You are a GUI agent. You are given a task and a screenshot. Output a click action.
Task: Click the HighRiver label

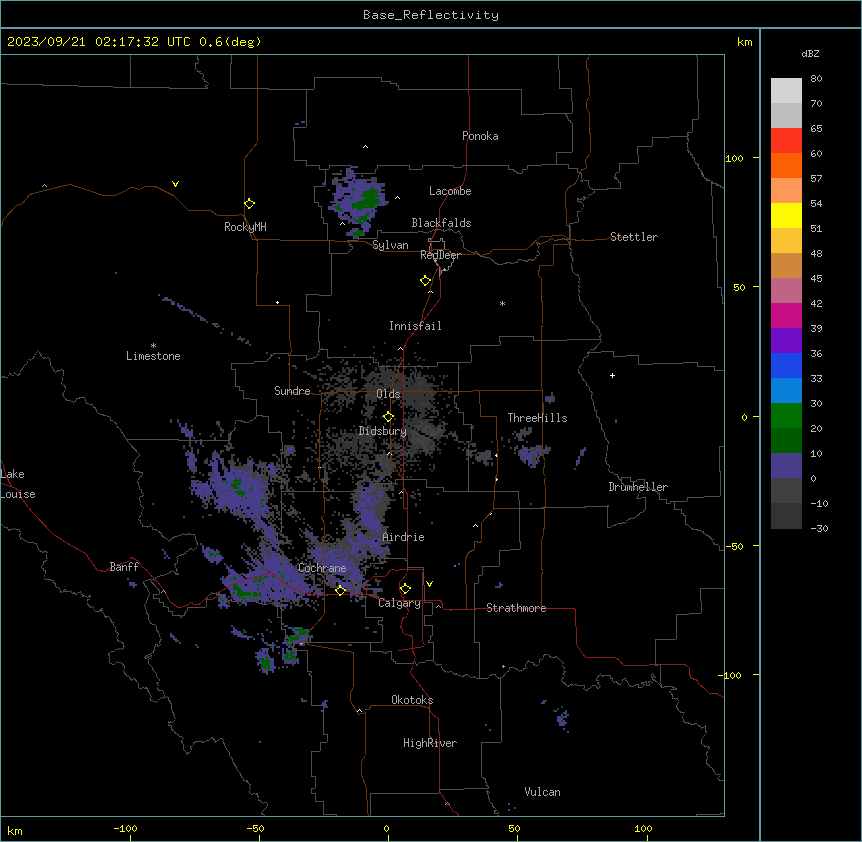click(430, 743)
